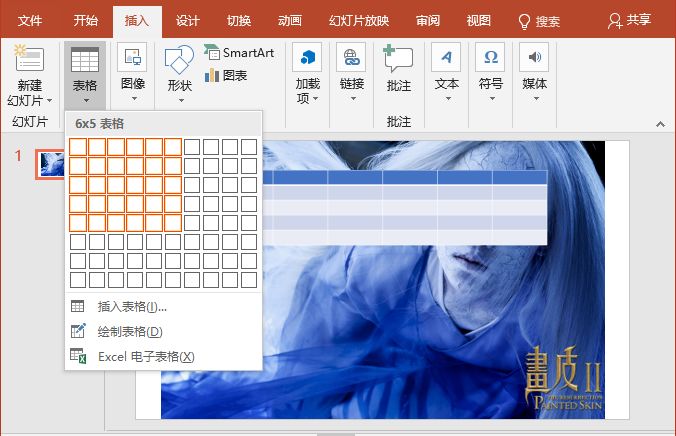Open the Shapes (形状) gallery icon
This screenshot has width=676, height=436.
pyautogui.click(x=179, y=59)
